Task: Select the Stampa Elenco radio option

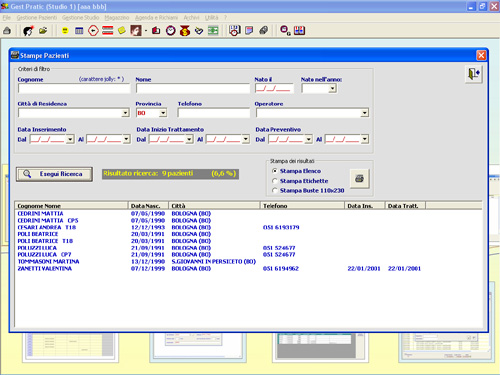Action: (275, 171)
